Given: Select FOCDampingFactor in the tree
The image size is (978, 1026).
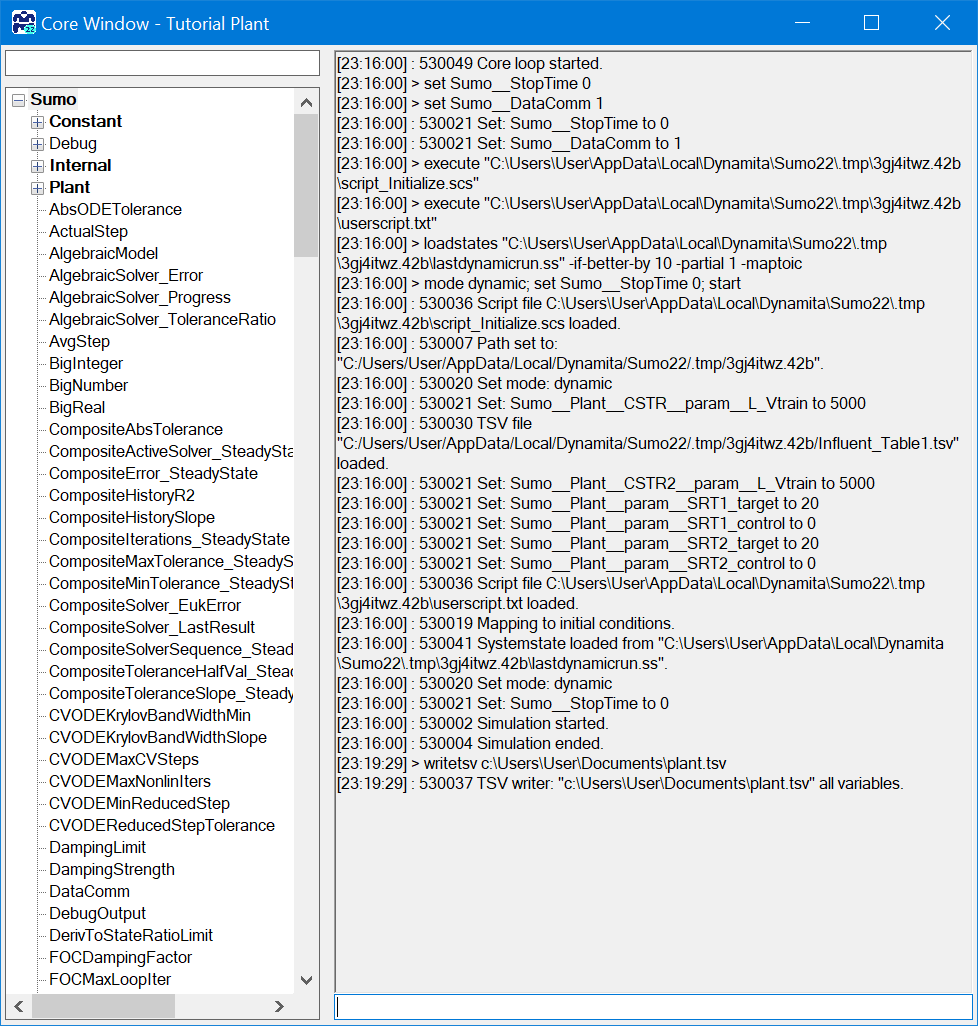Looking at the screenshot, I should 120,958.
